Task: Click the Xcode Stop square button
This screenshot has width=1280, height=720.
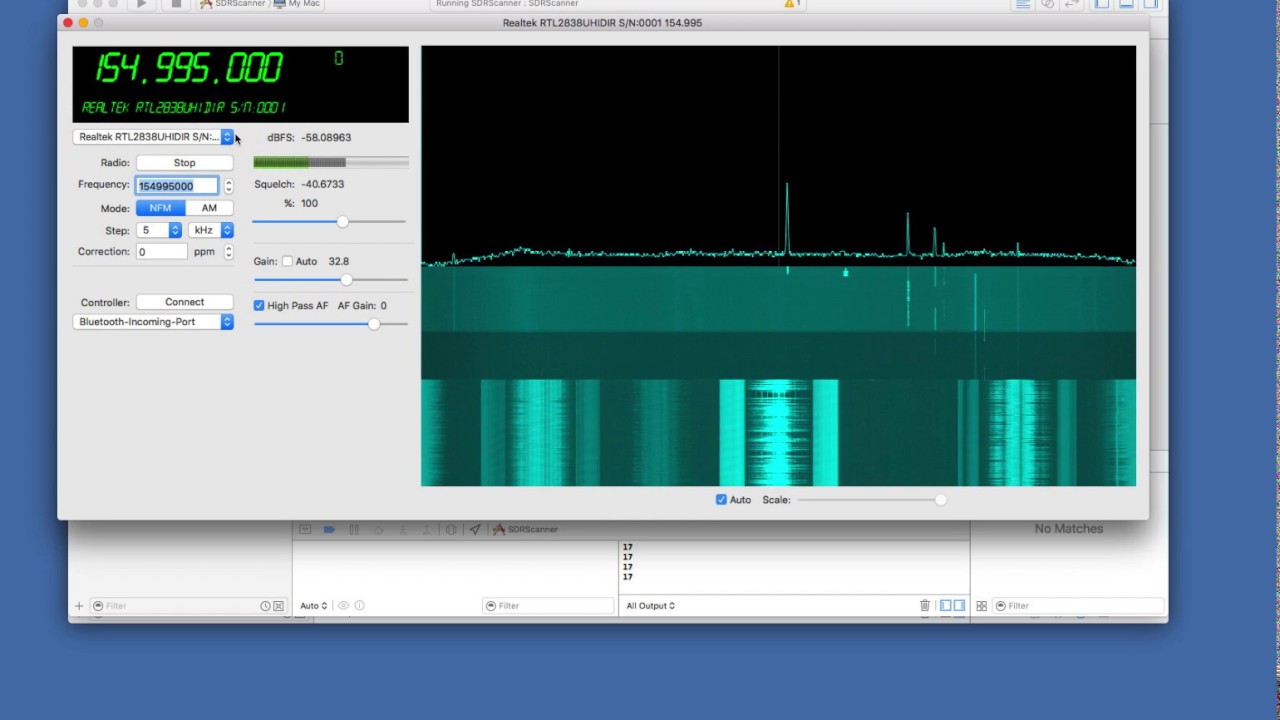Action: (176, 4)
